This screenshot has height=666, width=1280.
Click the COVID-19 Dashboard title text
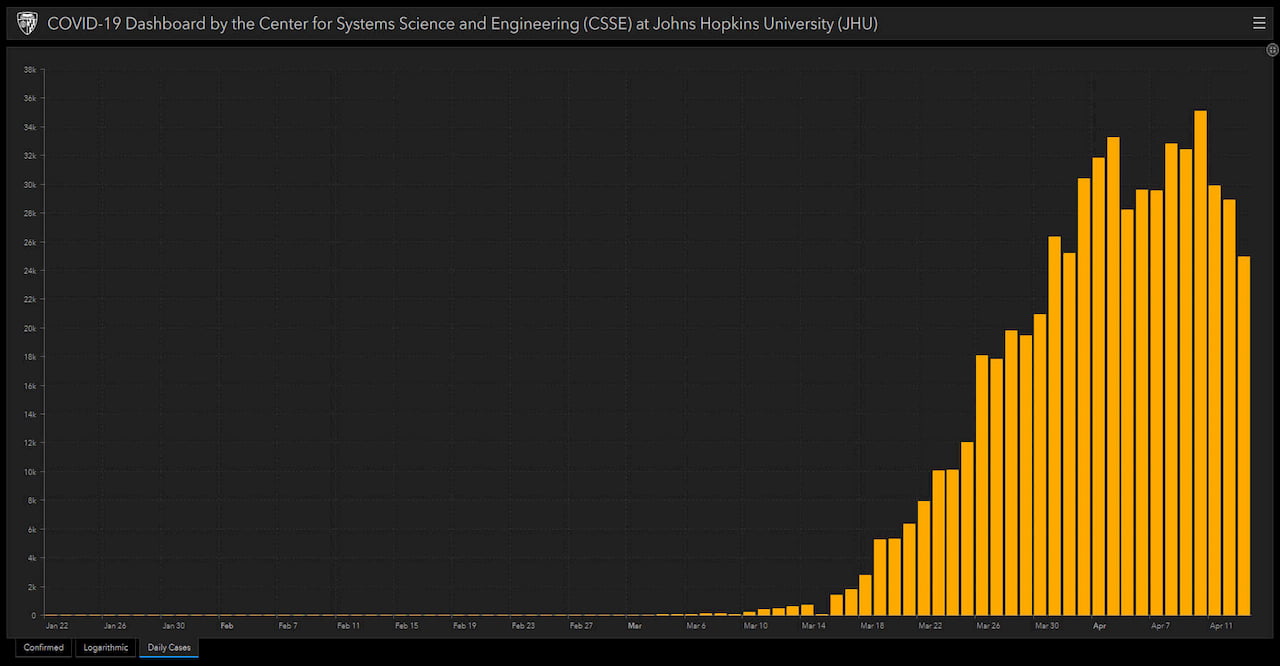click(x=463, y=23)
